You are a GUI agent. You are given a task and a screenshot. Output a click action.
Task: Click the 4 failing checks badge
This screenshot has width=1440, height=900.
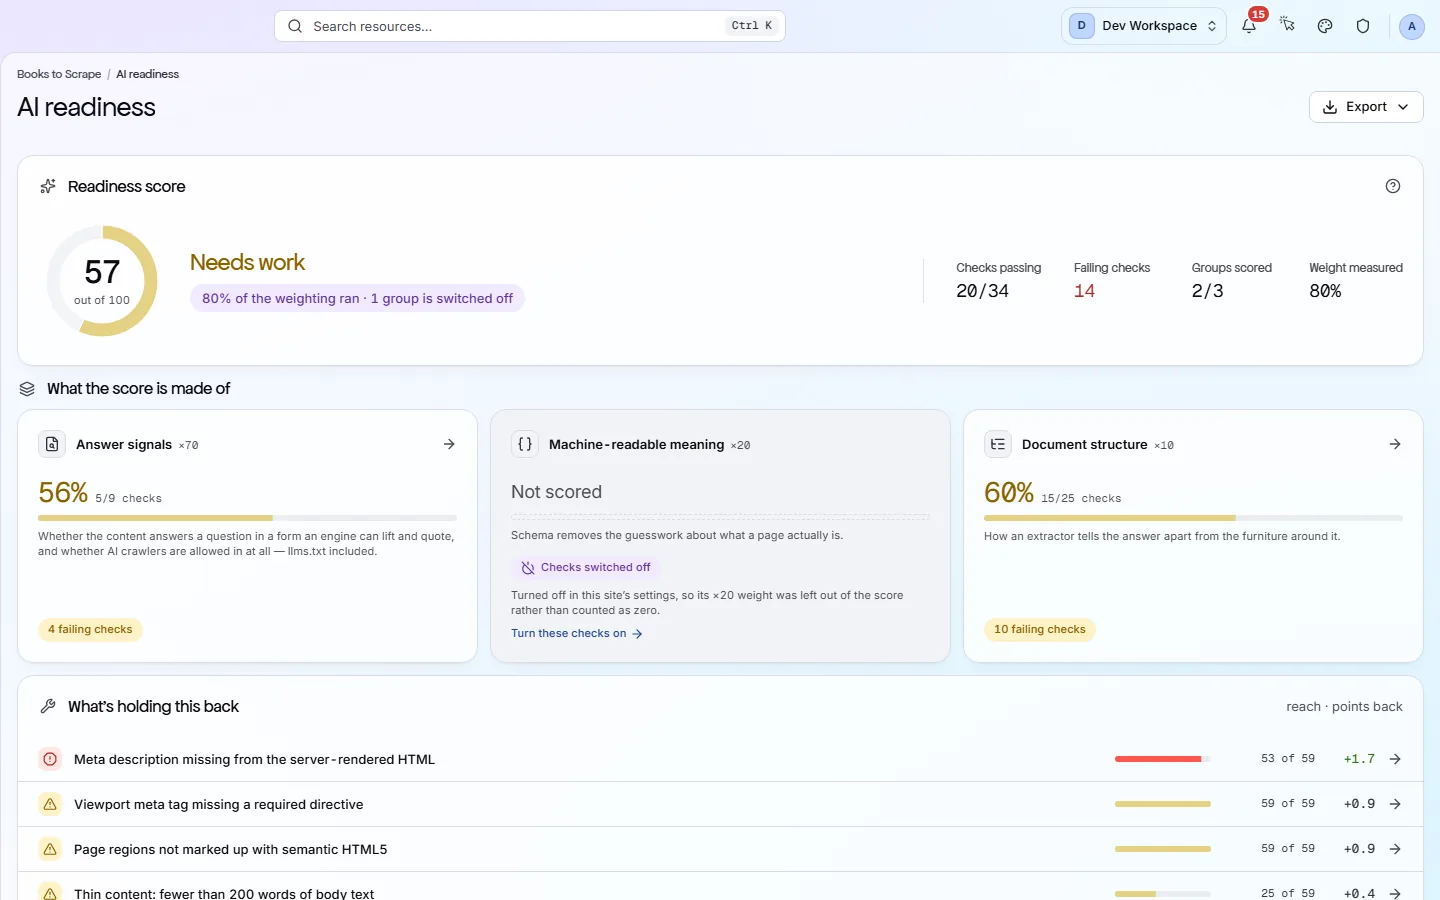coord(90,629)
